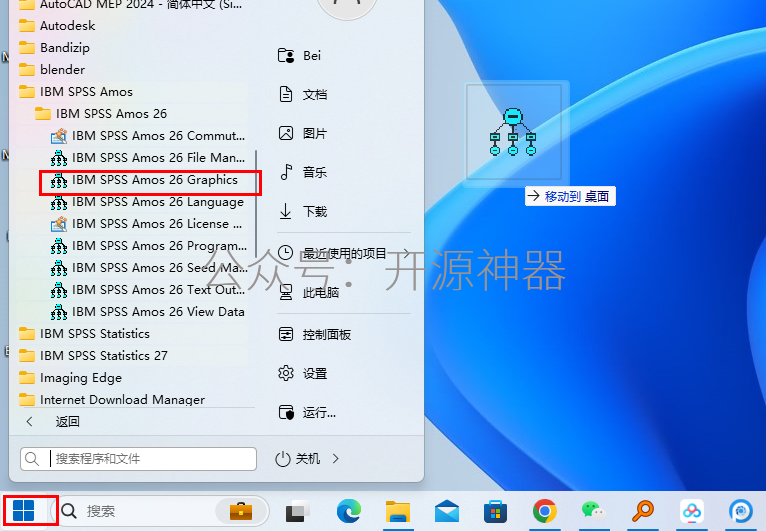Open 此电脑 This PC

tap(308, 293)
